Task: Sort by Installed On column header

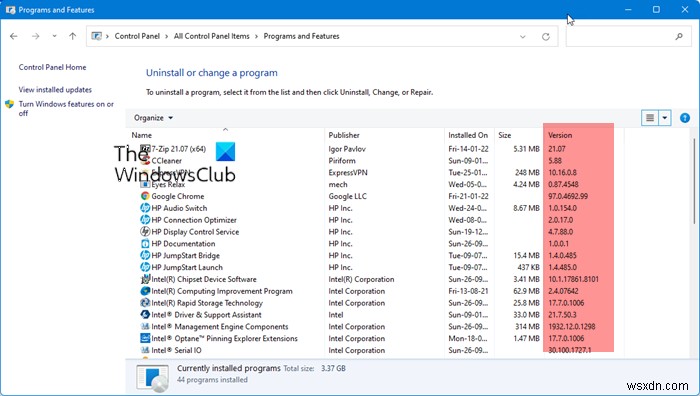Action: 468,135
